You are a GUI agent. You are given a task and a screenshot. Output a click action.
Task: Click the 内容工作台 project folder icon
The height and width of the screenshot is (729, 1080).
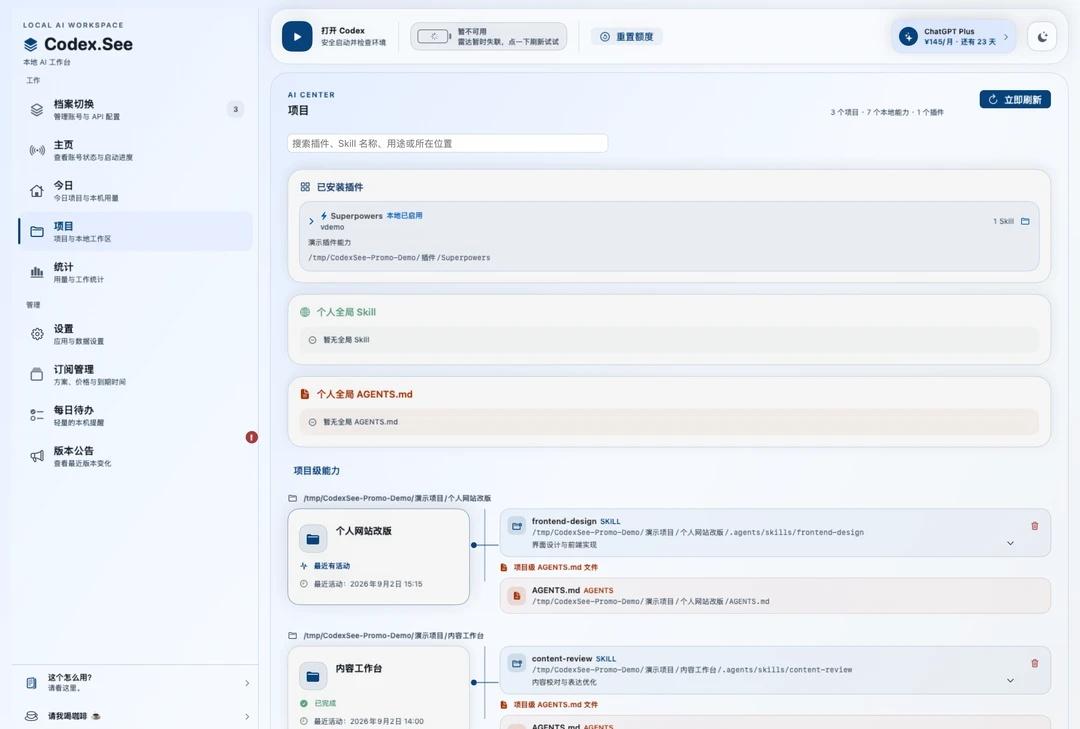coord(313,676)
